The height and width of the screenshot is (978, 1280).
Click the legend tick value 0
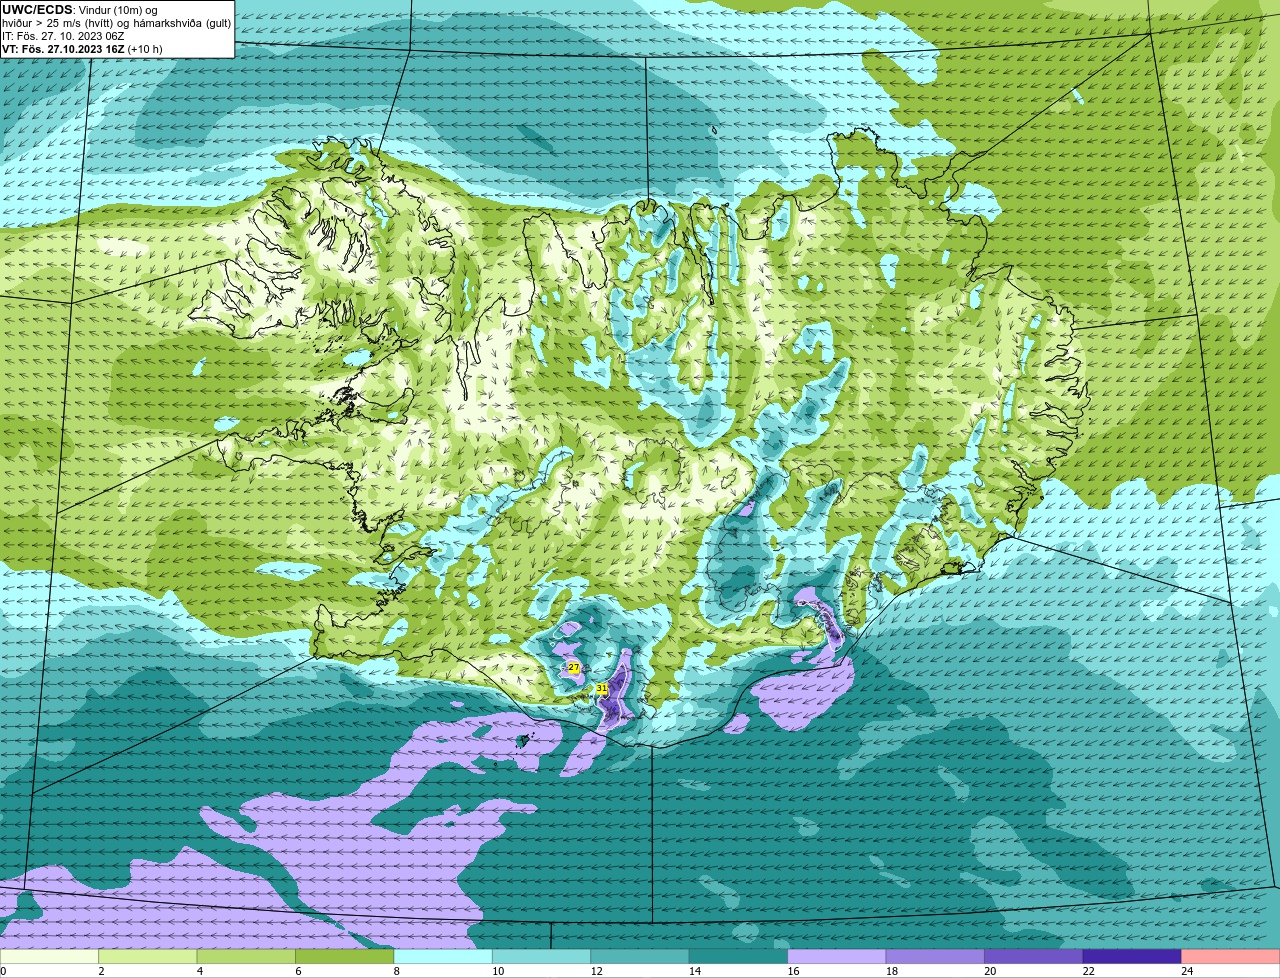(4, 970)
